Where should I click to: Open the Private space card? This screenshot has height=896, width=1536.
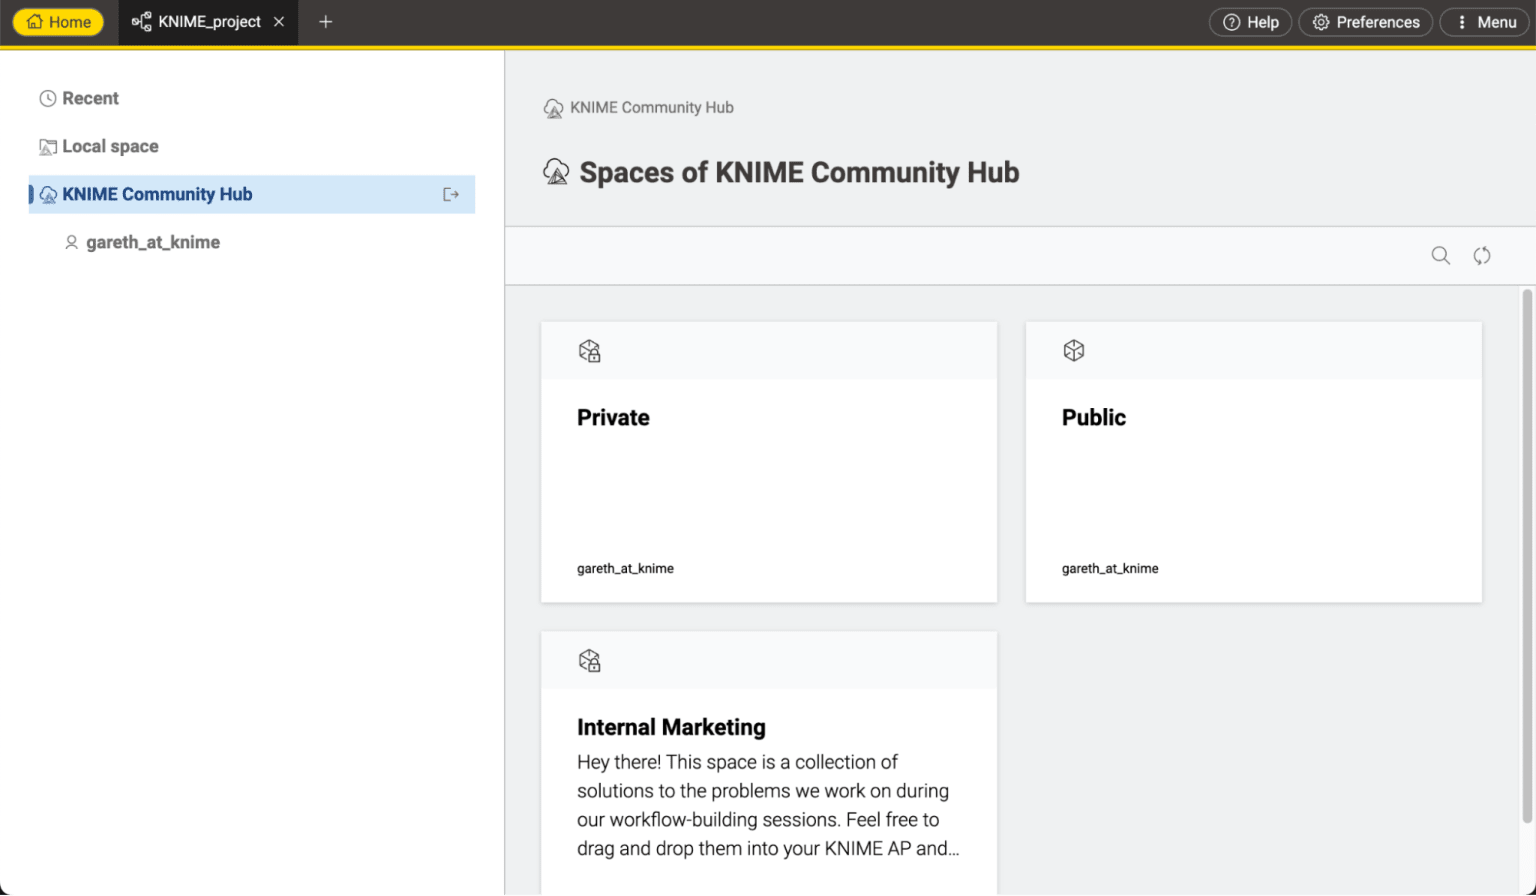pos(769,462)
